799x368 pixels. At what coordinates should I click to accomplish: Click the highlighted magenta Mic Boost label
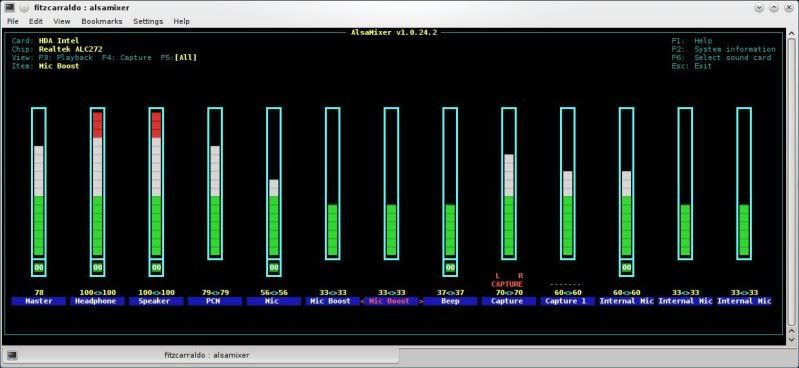point(391,301)
